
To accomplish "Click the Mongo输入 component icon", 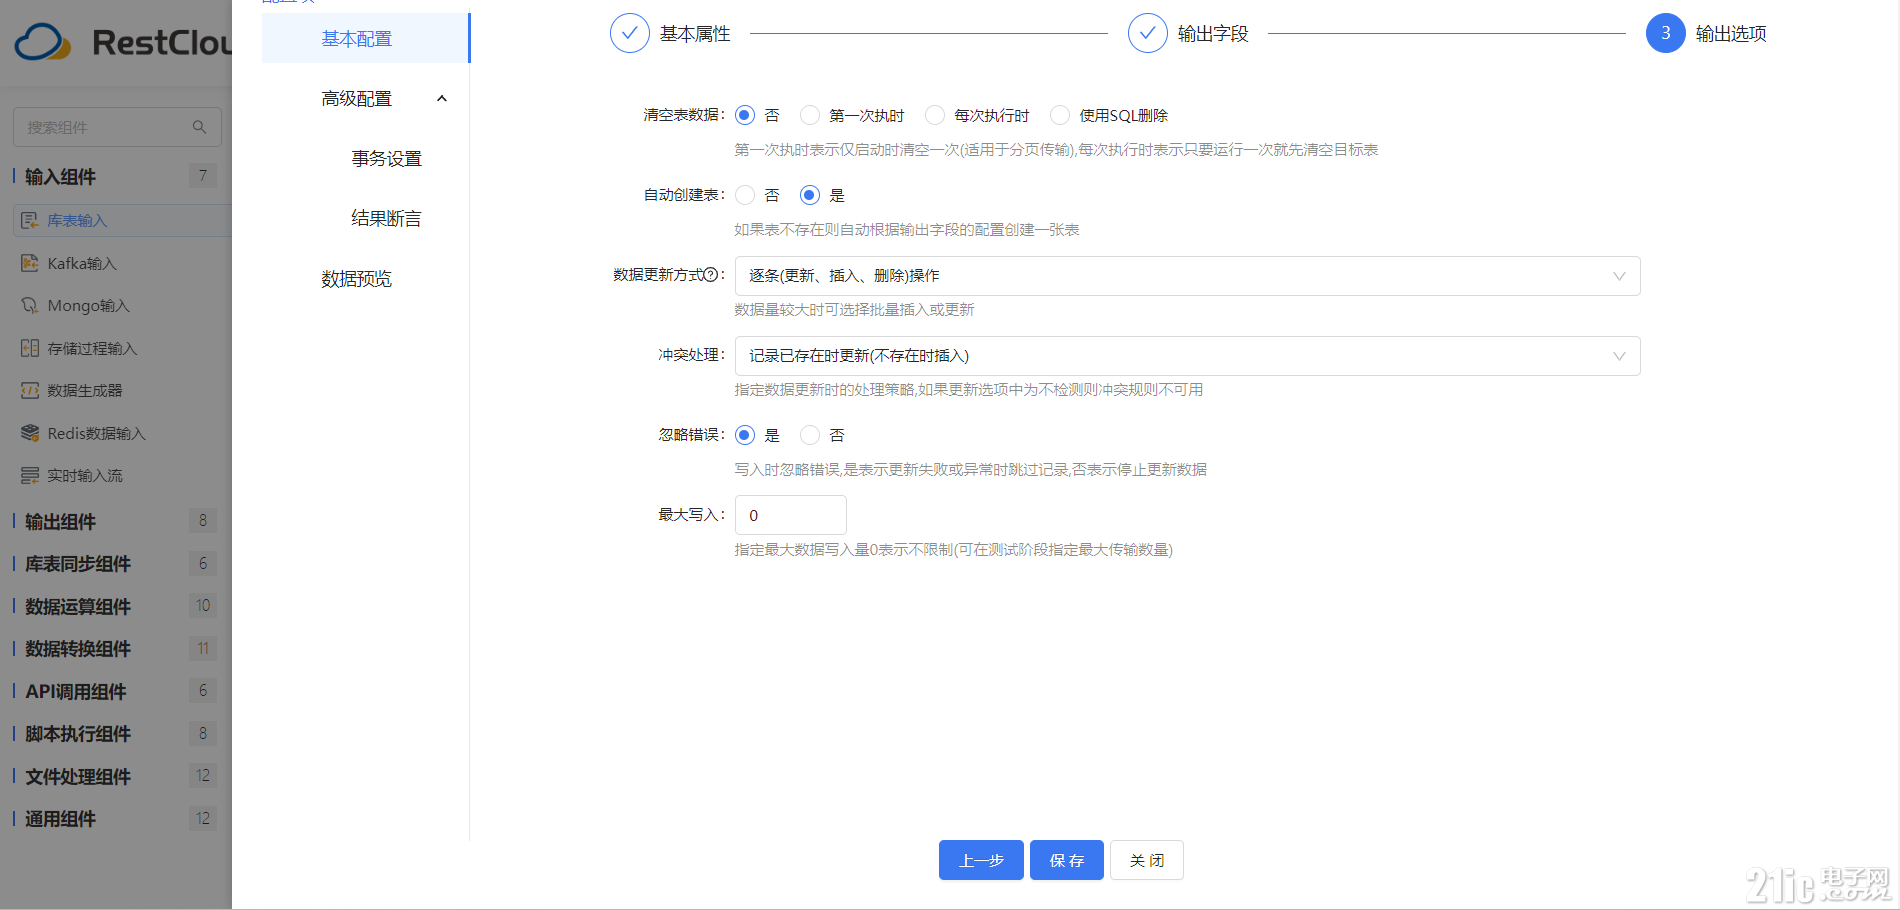I will click(30, 305).
